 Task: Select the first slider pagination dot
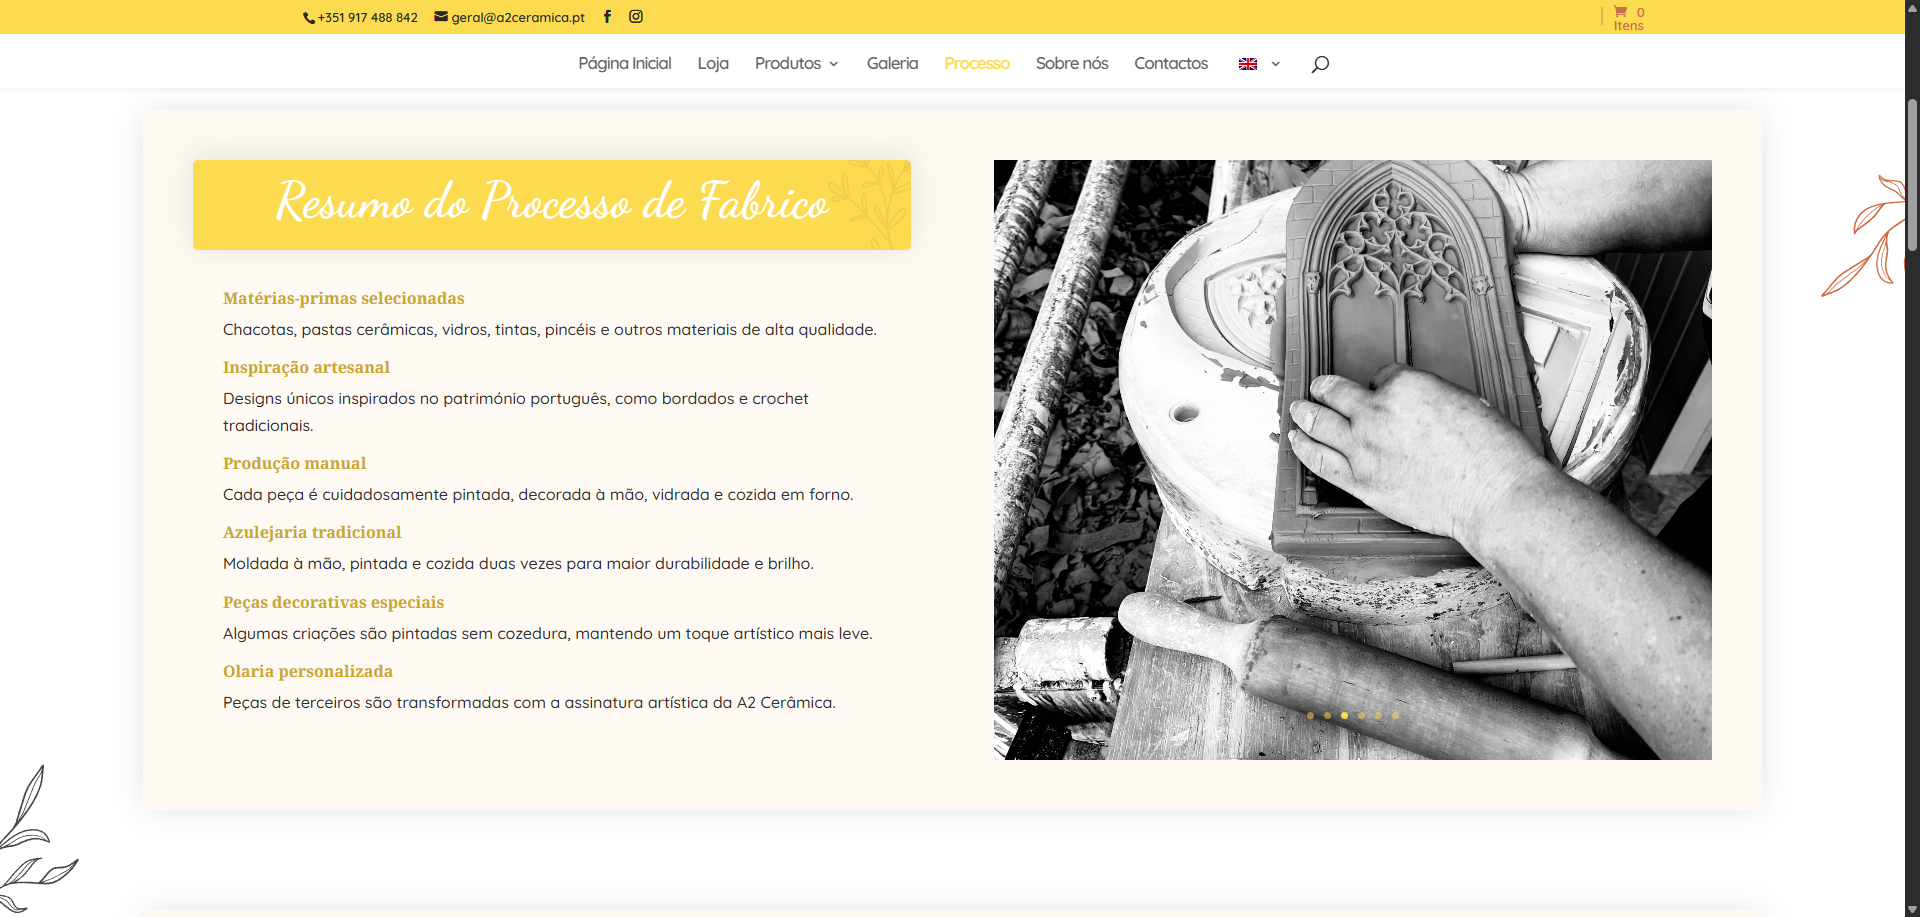(x=1310, y=715)
